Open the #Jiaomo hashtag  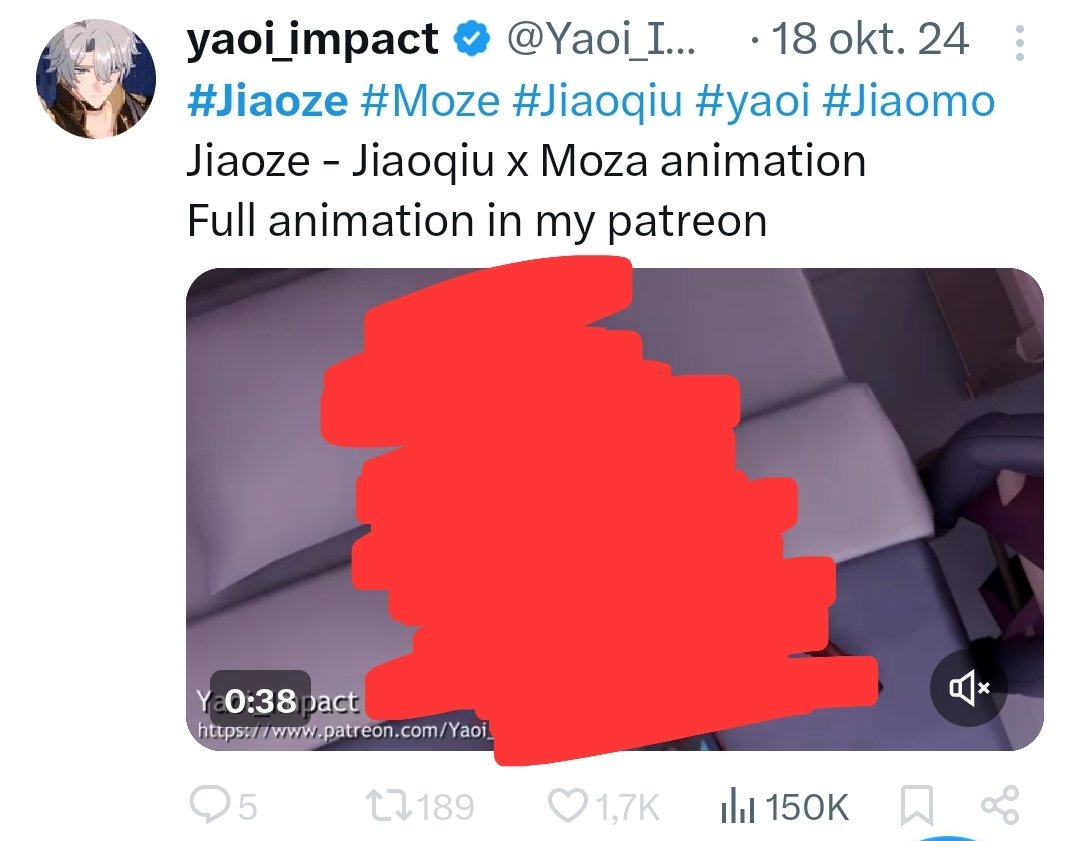tap(909, 101)
